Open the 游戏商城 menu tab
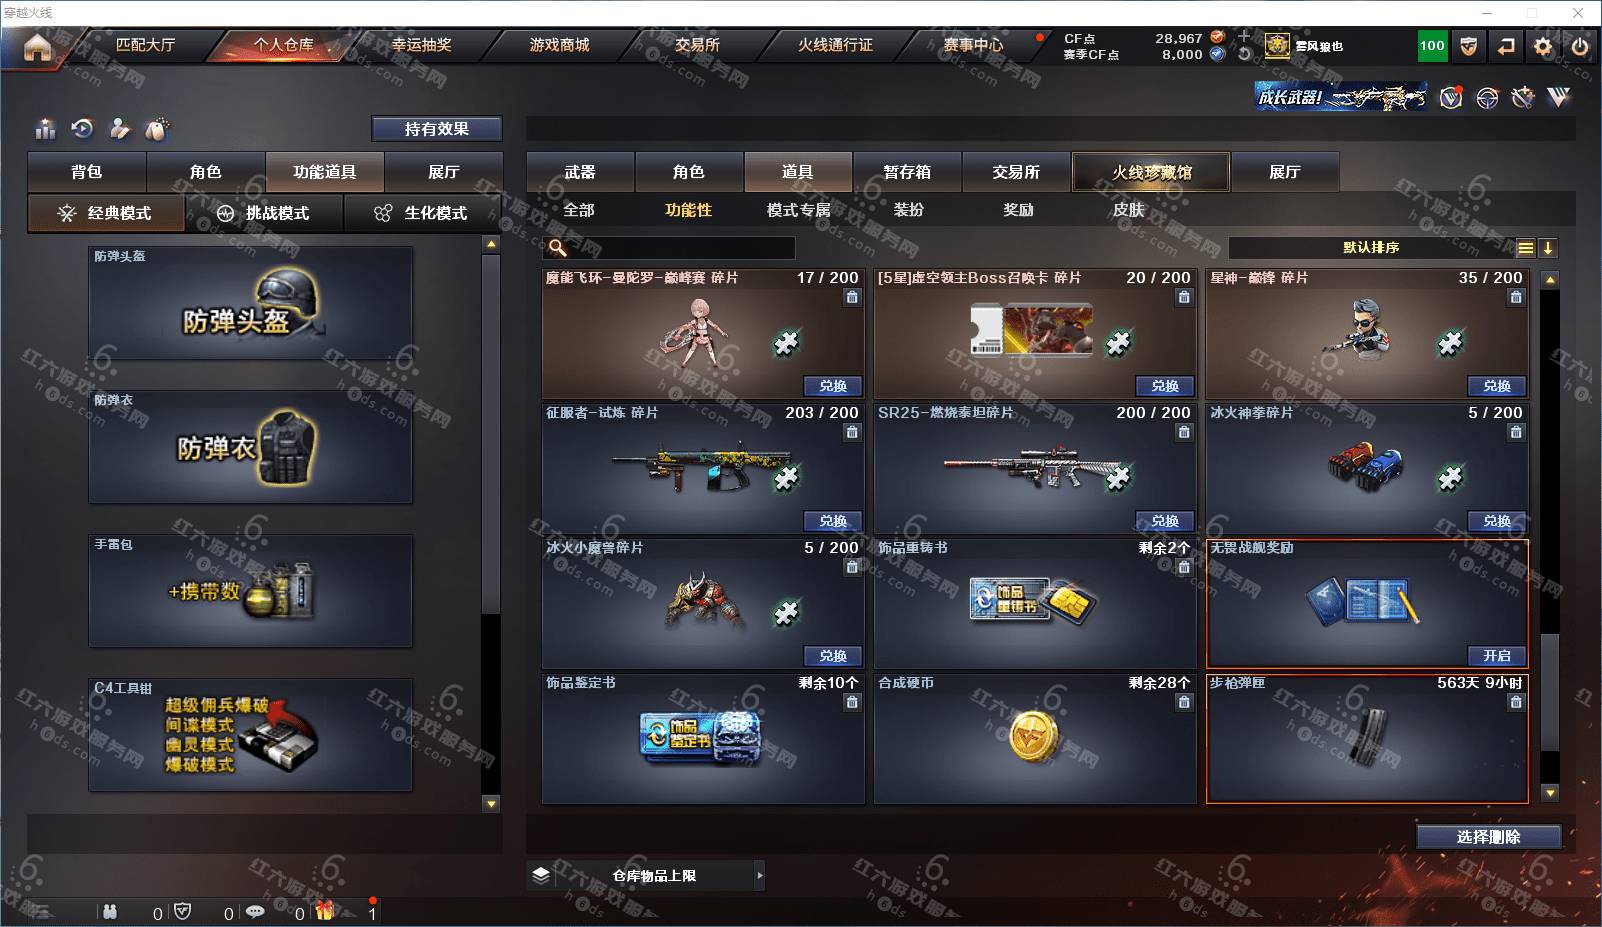The width and height of the screenshot is (1602, 927). 559,45
